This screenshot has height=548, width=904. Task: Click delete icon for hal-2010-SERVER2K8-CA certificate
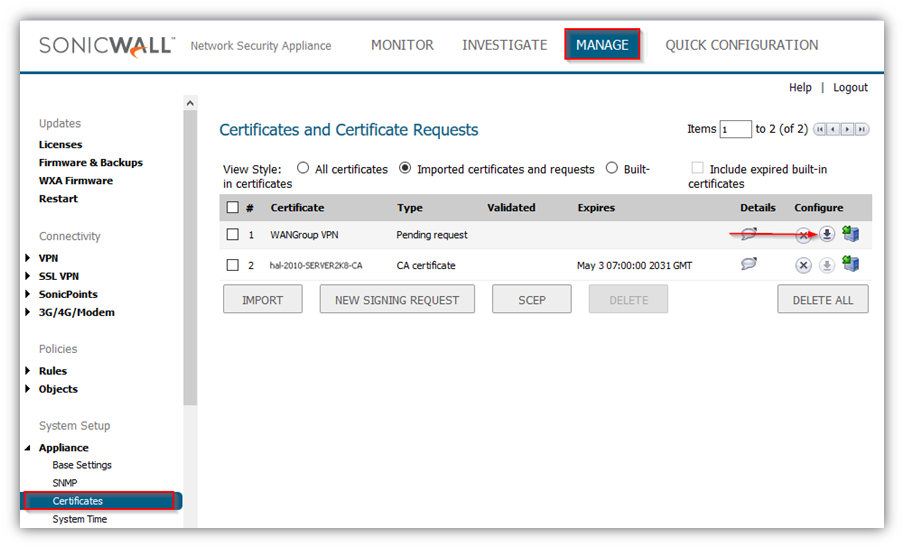pyautogui.click(x=803, y=266)
